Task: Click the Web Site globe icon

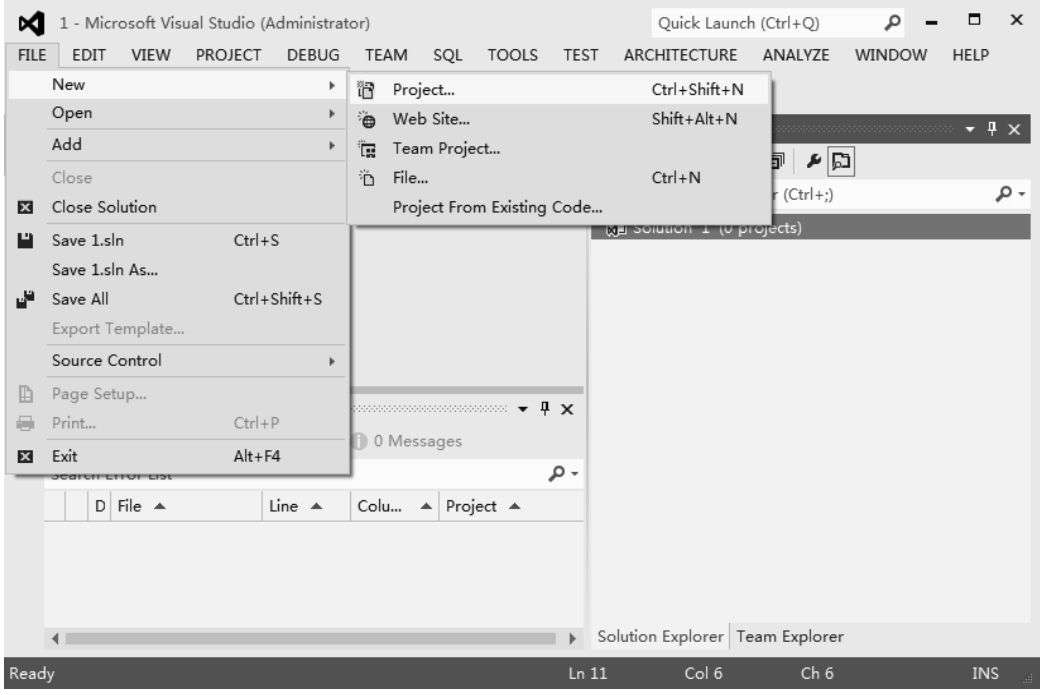Action: tap(367, 120)
